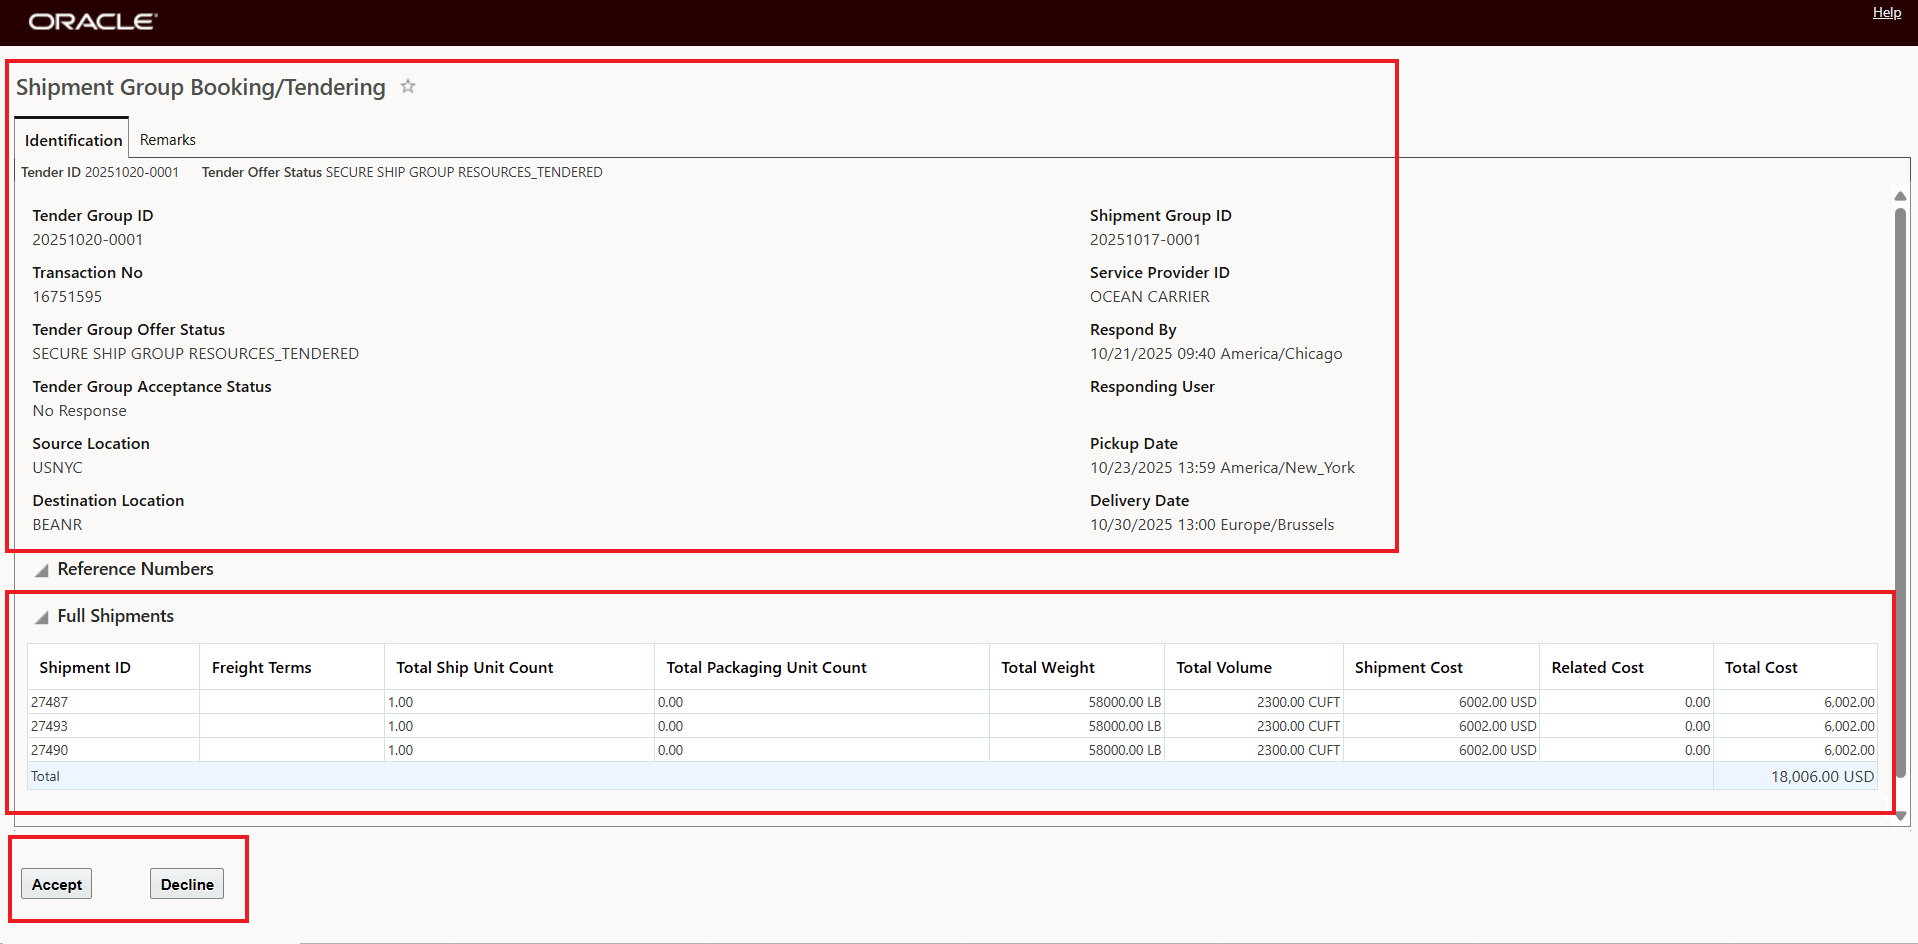1918x944 pixels.
Task: Click the Shipment ID column header
Action: (85, 667)
